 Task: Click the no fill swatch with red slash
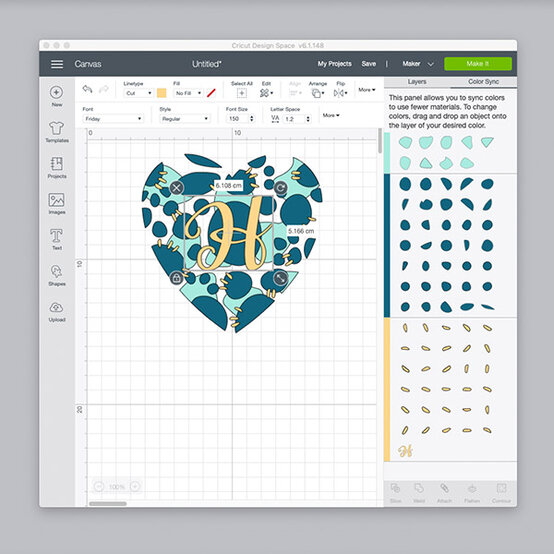coord(211,93)
